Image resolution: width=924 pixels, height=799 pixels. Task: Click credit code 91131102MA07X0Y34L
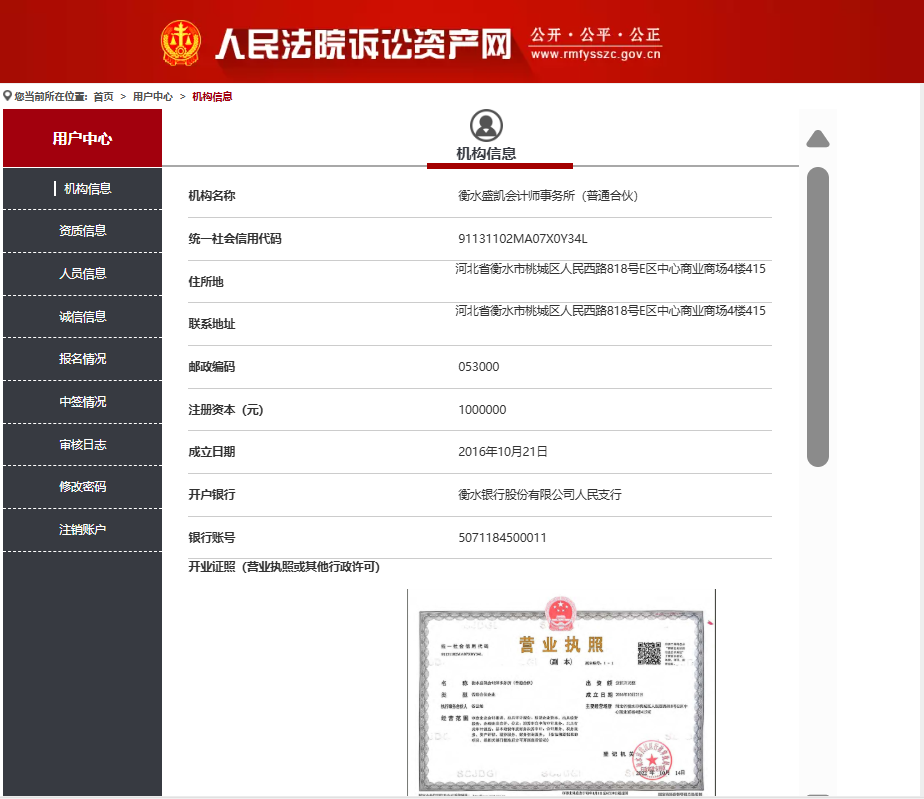tap(523, 239)
